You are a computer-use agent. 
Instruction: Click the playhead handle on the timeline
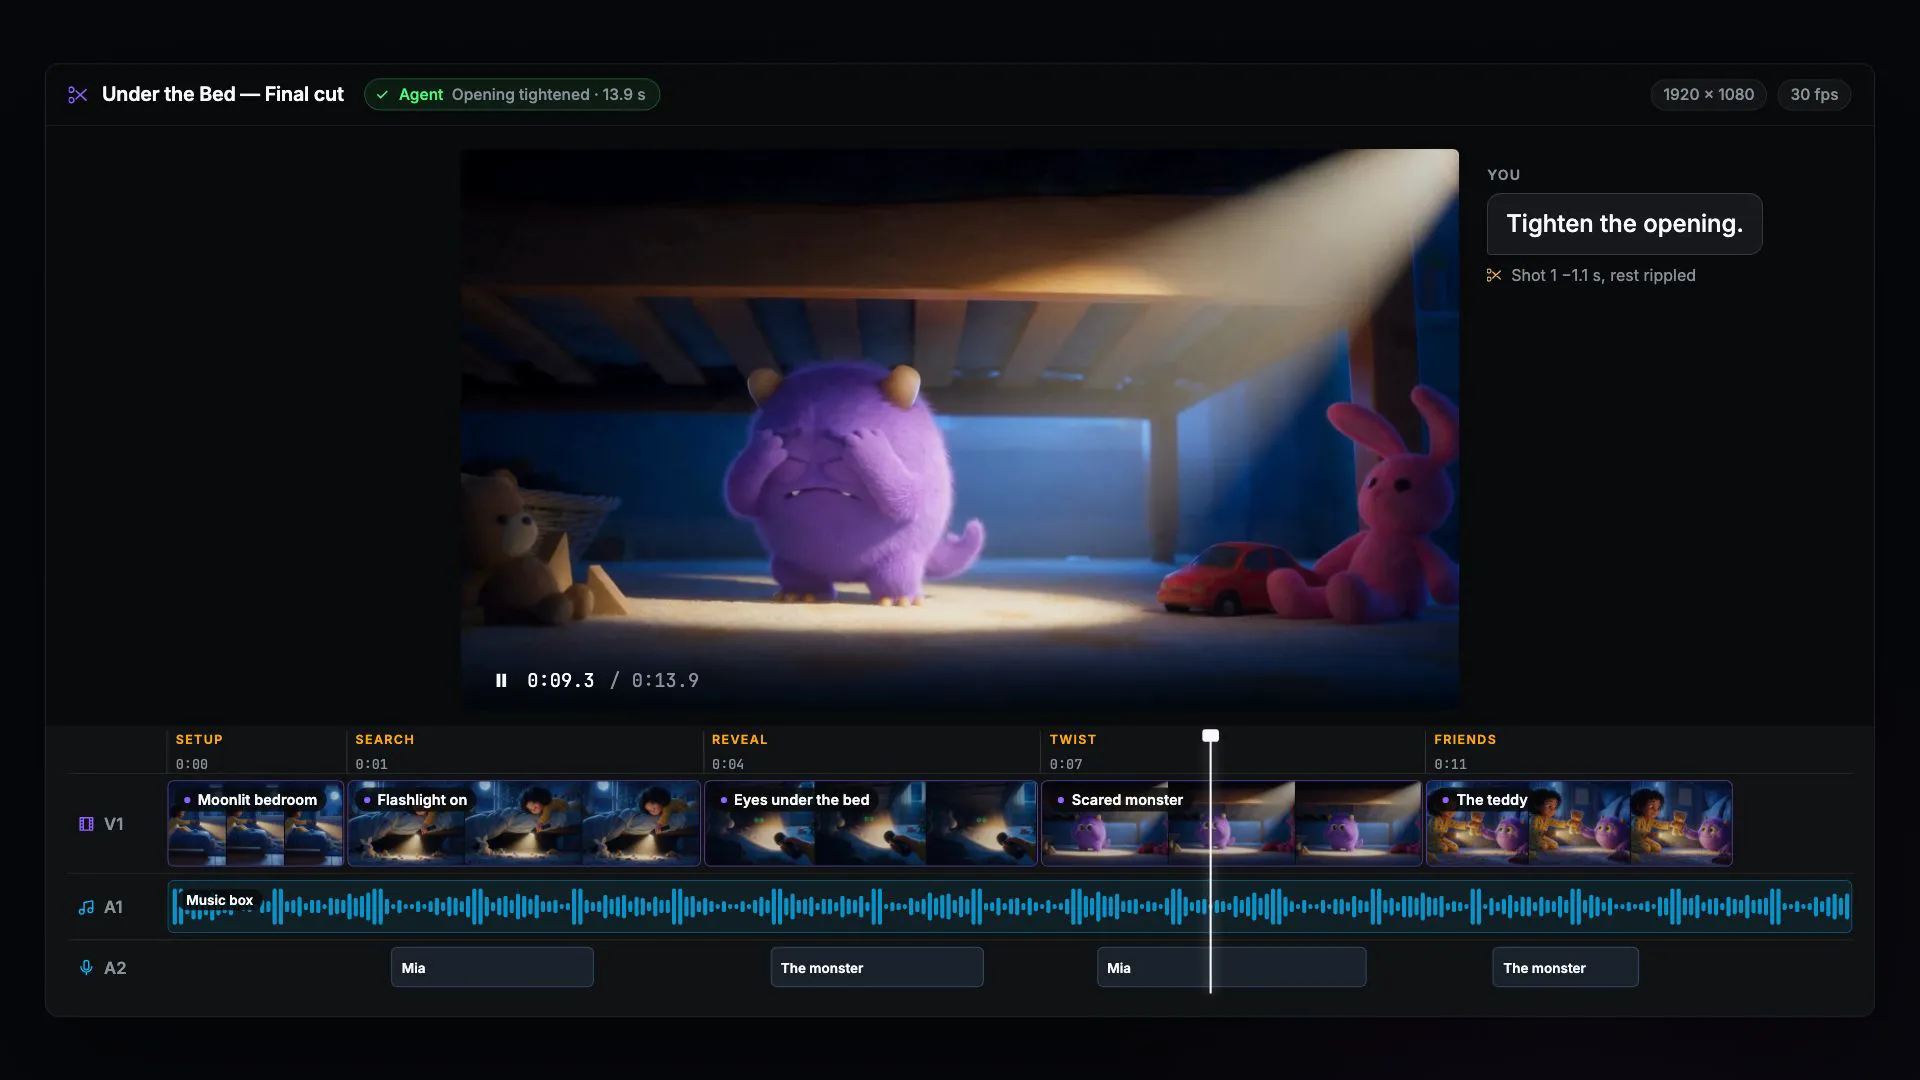tap(1210, 736)
